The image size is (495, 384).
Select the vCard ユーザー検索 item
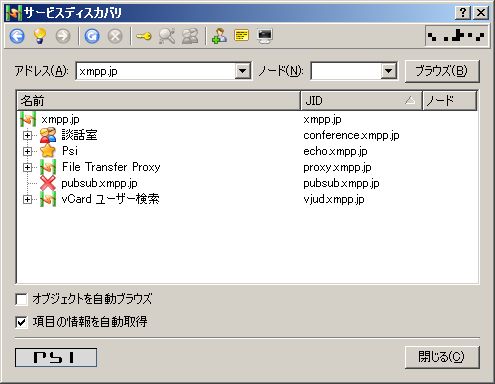coord(110,199)
